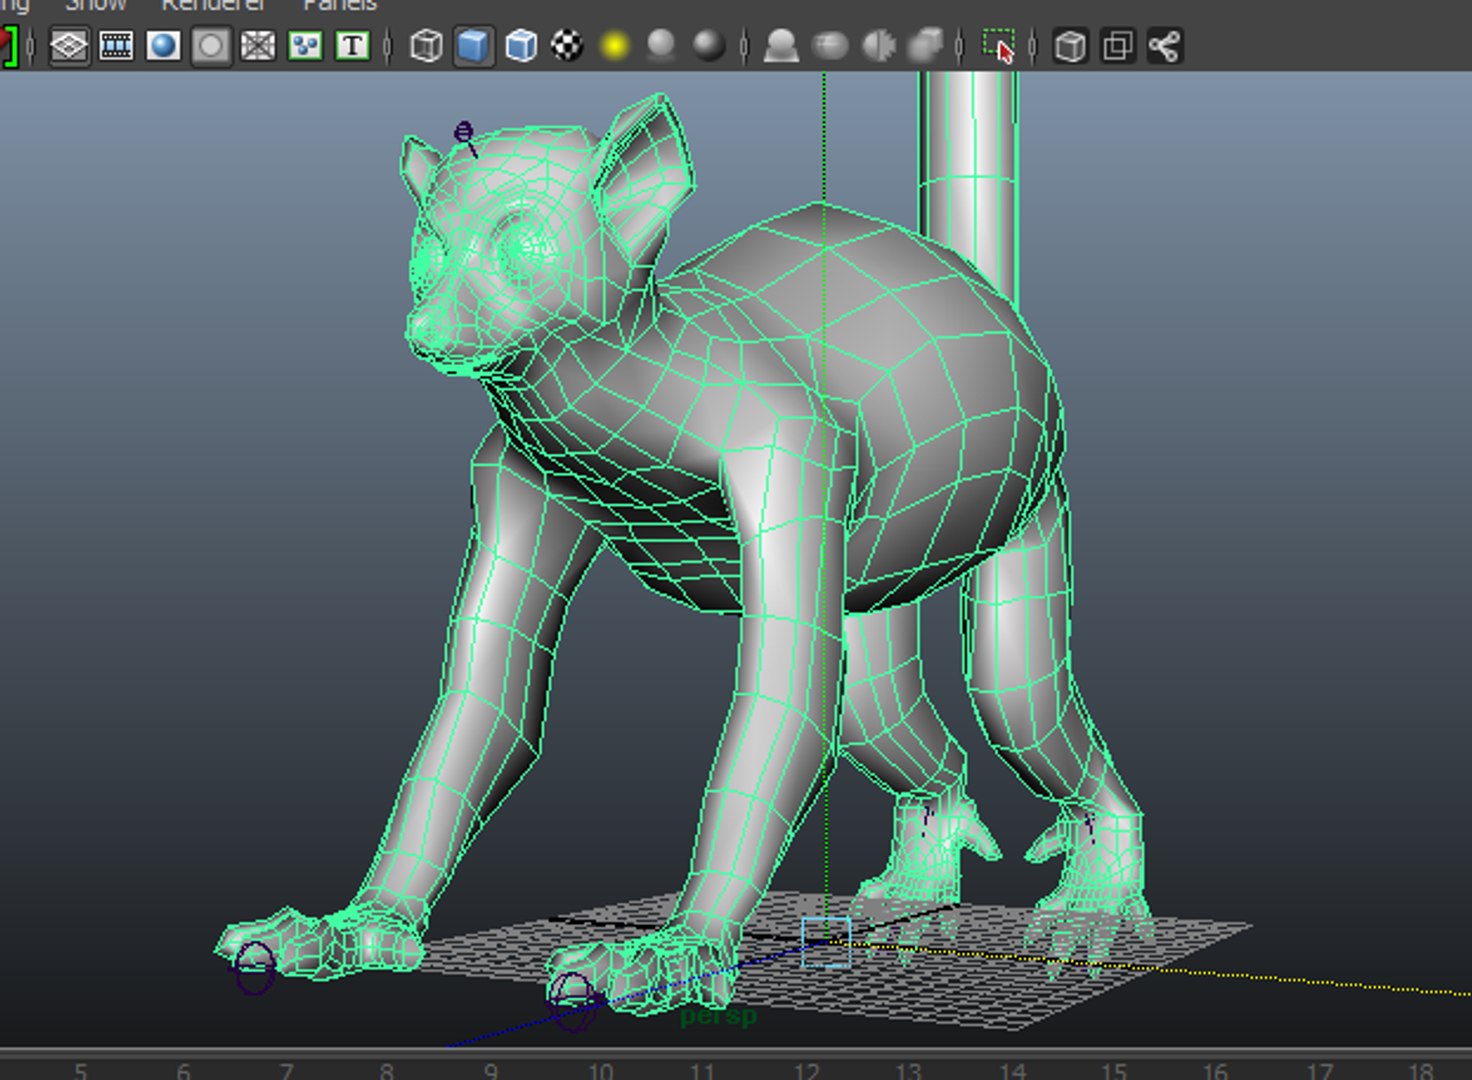1472x1080 pixels.
Task: Click frame 8 on the time slider
Action: point(387,1071)
